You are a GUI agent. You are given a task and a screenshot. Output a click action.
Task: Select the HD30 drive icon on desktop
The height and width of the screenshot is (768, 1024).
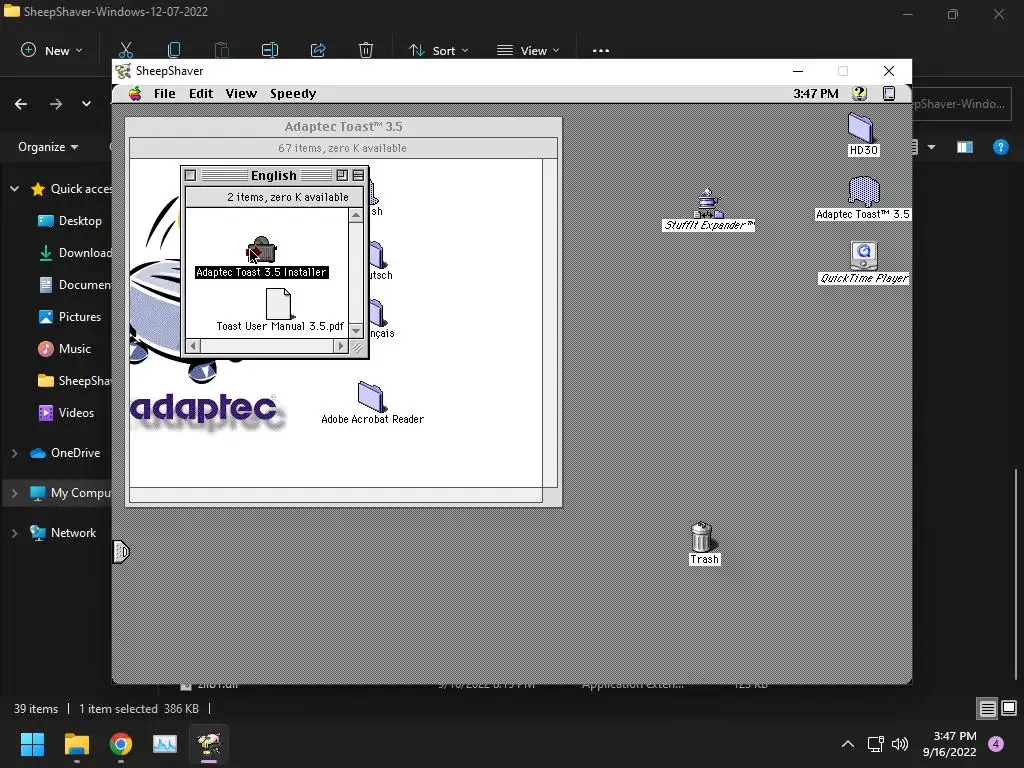(x=861, y=127)
